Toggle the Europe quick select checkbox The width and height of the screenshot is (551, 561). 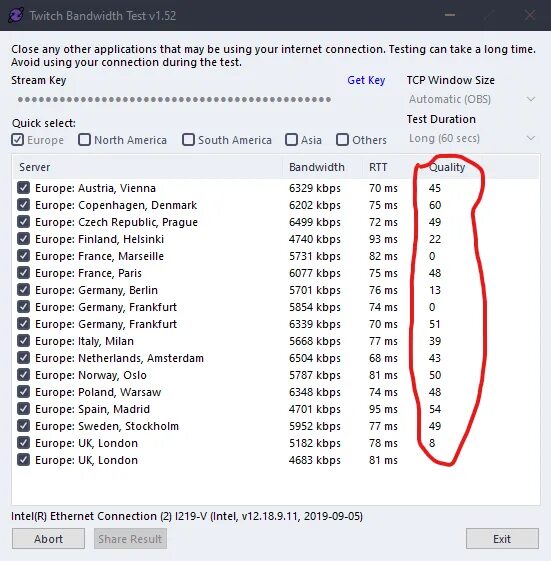coord(18,140)
